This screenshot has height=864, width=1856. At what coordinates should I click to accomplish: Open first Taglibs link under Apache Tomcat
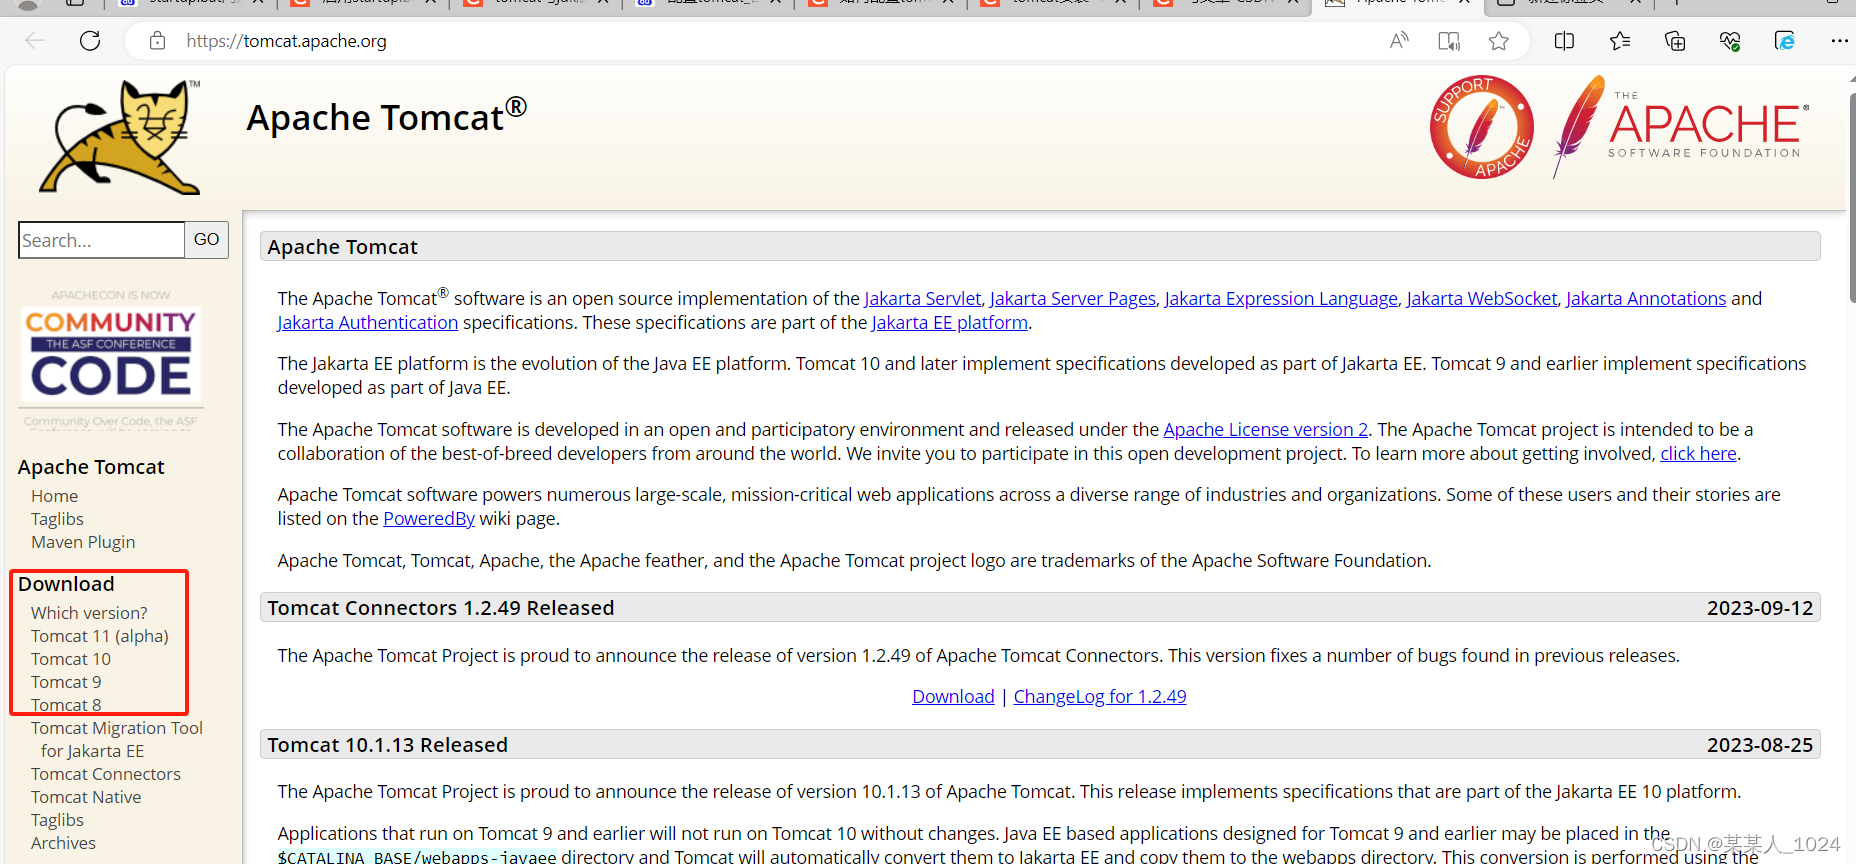click(57, 519)
